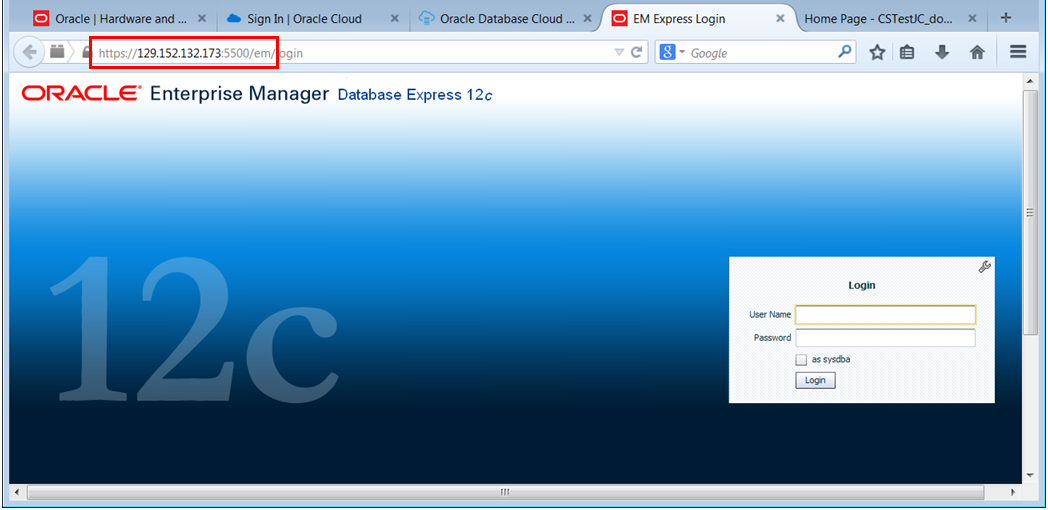Open the URL history dropdown arrow
The width and height of the screenshot is (1048, 510).
(x=619, y=52)
